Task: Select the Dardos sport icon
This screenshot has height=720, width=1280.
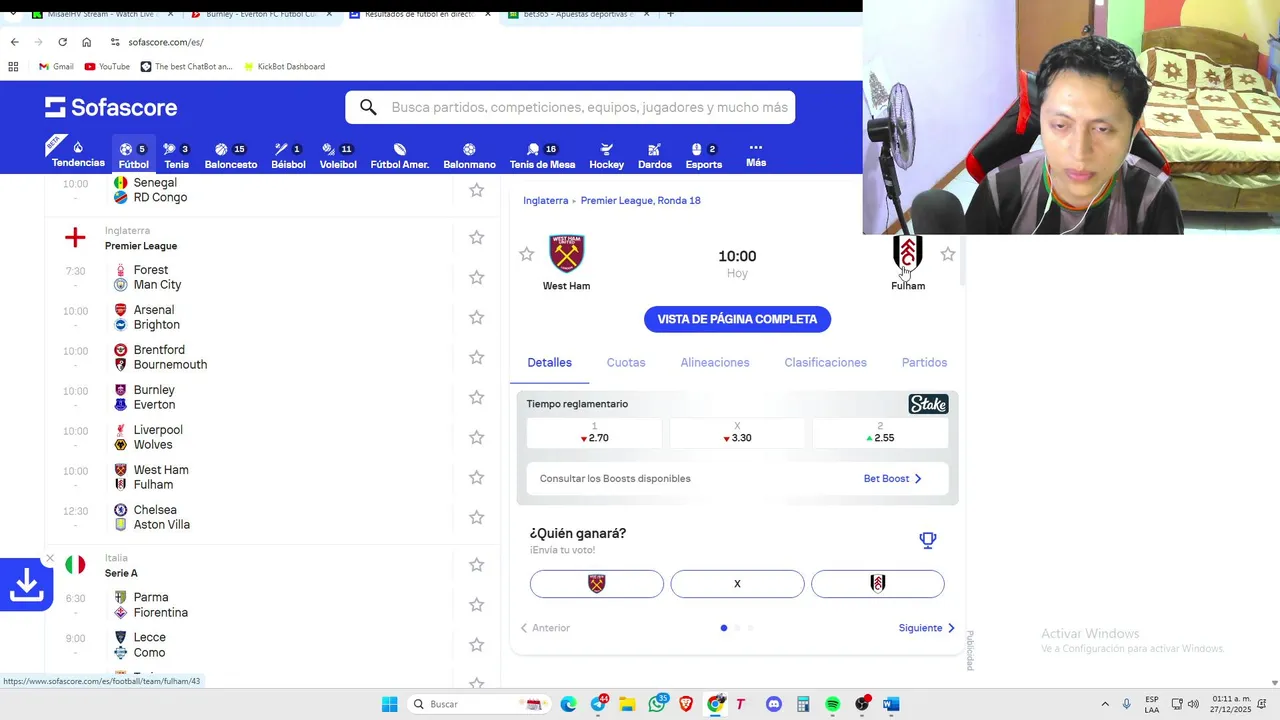Action: [655, 155]
